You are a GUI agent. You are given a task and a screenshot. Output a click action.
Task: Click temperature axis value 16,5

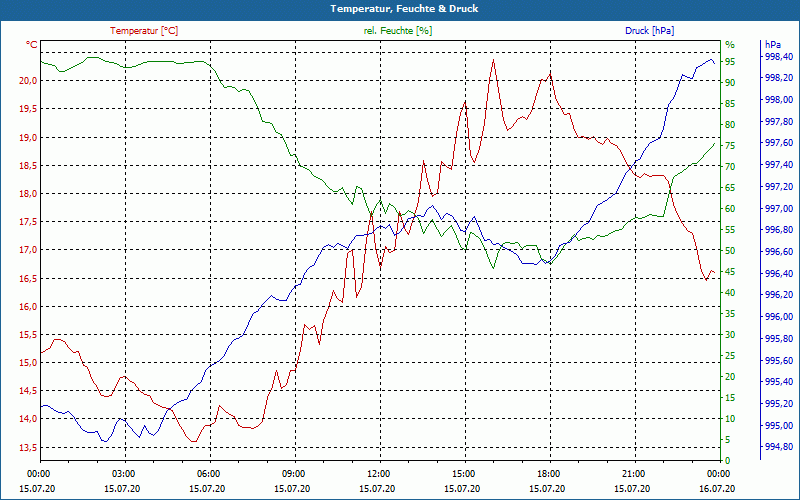[x=29, y=278]
